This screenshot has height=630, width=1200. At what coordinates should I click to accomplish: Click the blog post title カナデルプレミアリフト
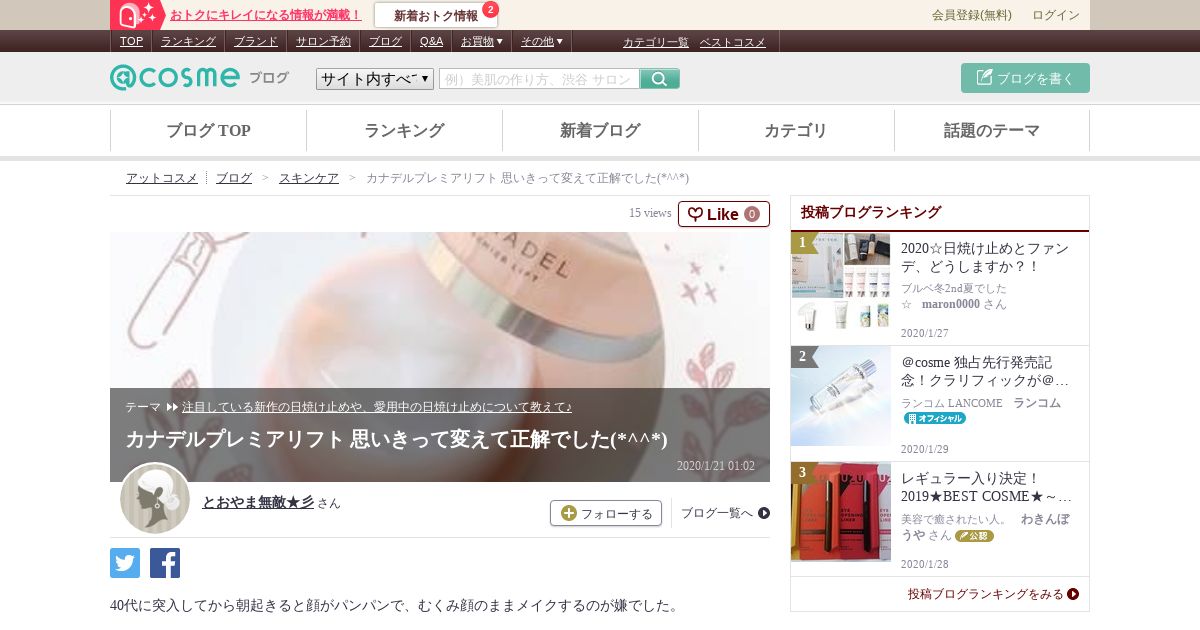[x=396, y=439]
